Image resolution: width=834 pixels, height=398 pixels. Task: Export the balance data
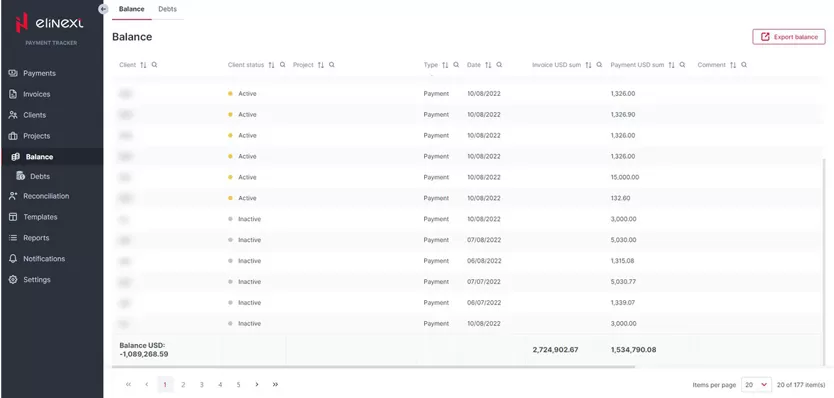[x=789, y=37]
